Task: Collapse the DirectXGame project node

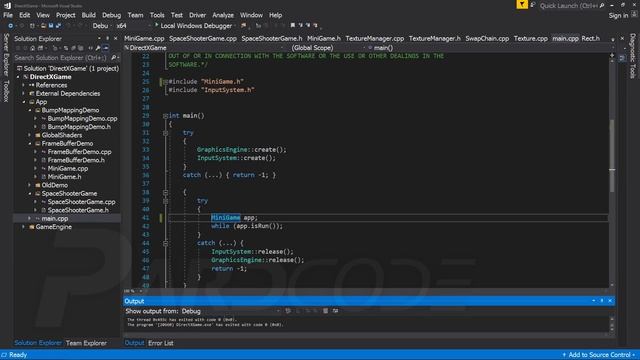Action: (x=18, y=77)
